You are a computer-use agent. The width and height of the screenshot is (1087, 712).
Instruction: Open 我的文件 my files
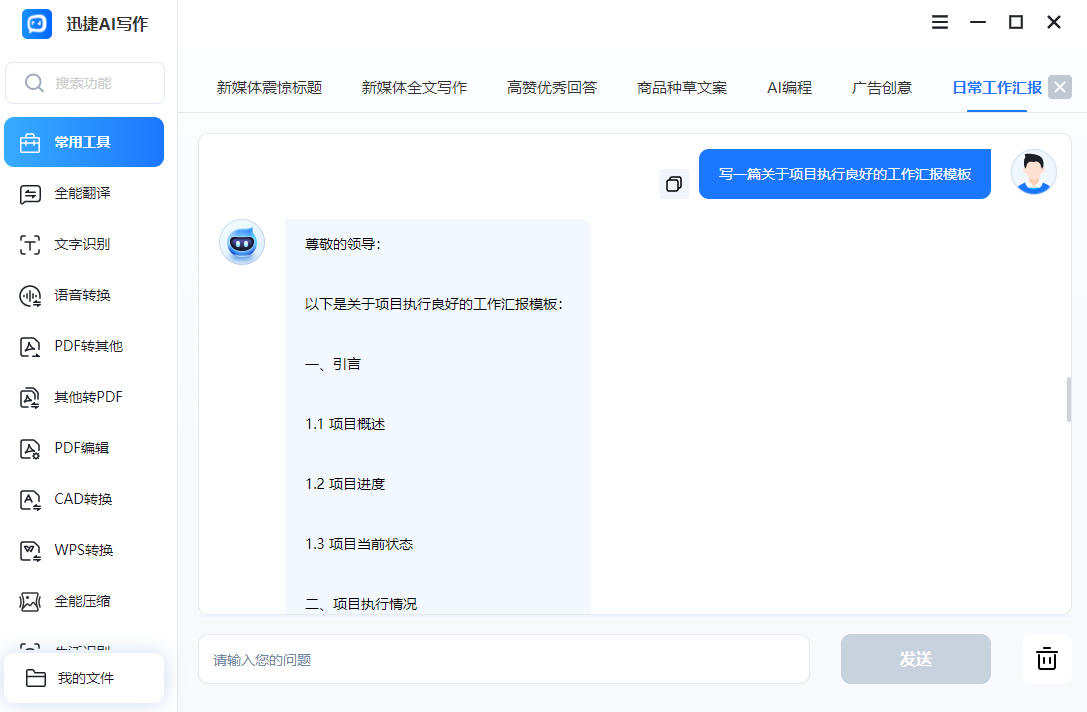click(x=84, y=678)
